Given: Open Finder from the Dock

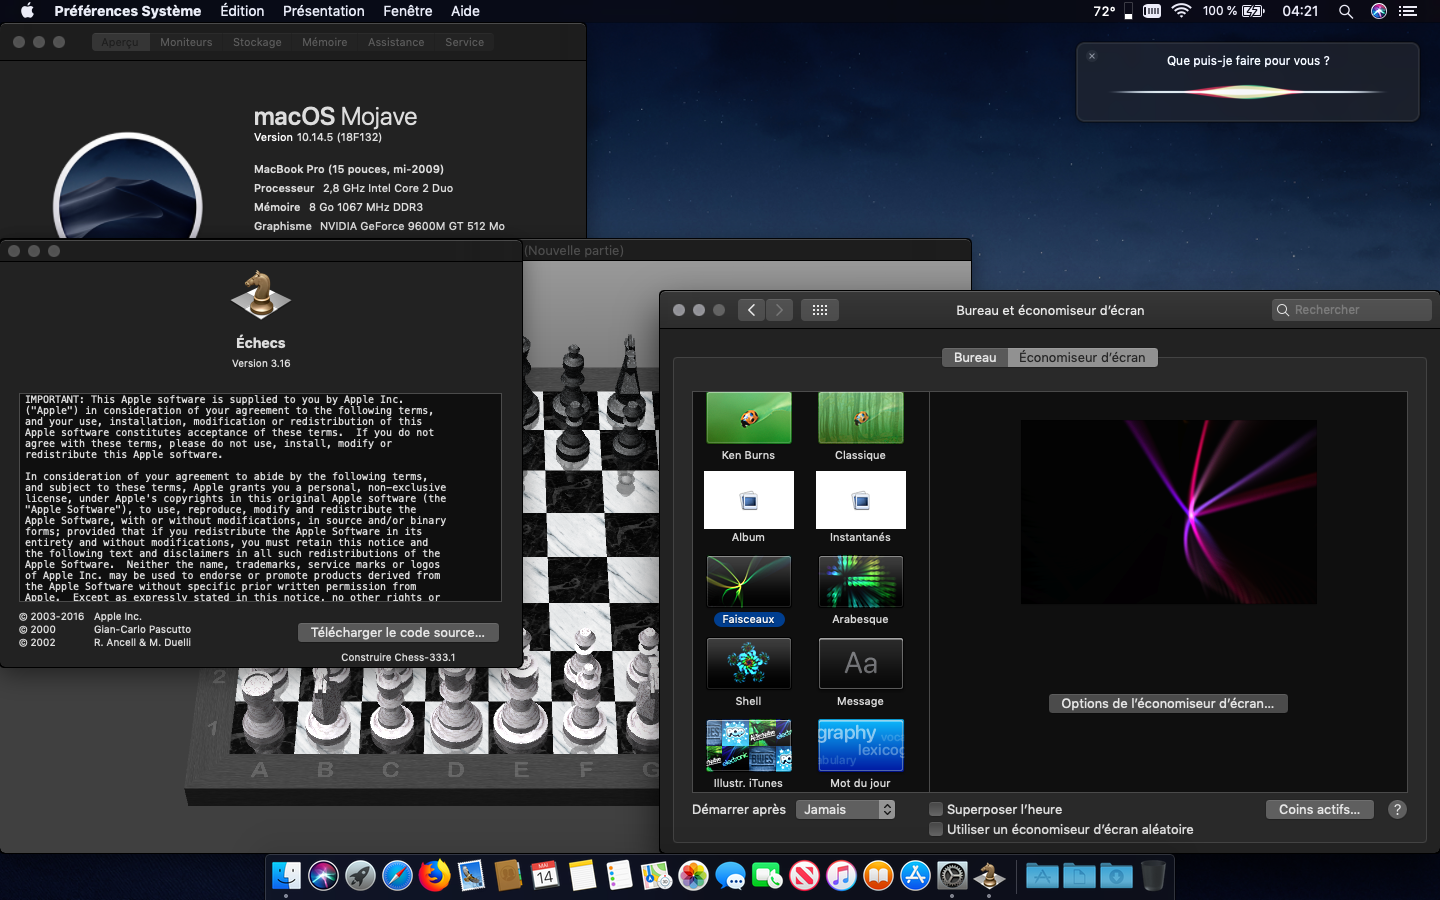Looking at the screenshot, I should 286,876.
